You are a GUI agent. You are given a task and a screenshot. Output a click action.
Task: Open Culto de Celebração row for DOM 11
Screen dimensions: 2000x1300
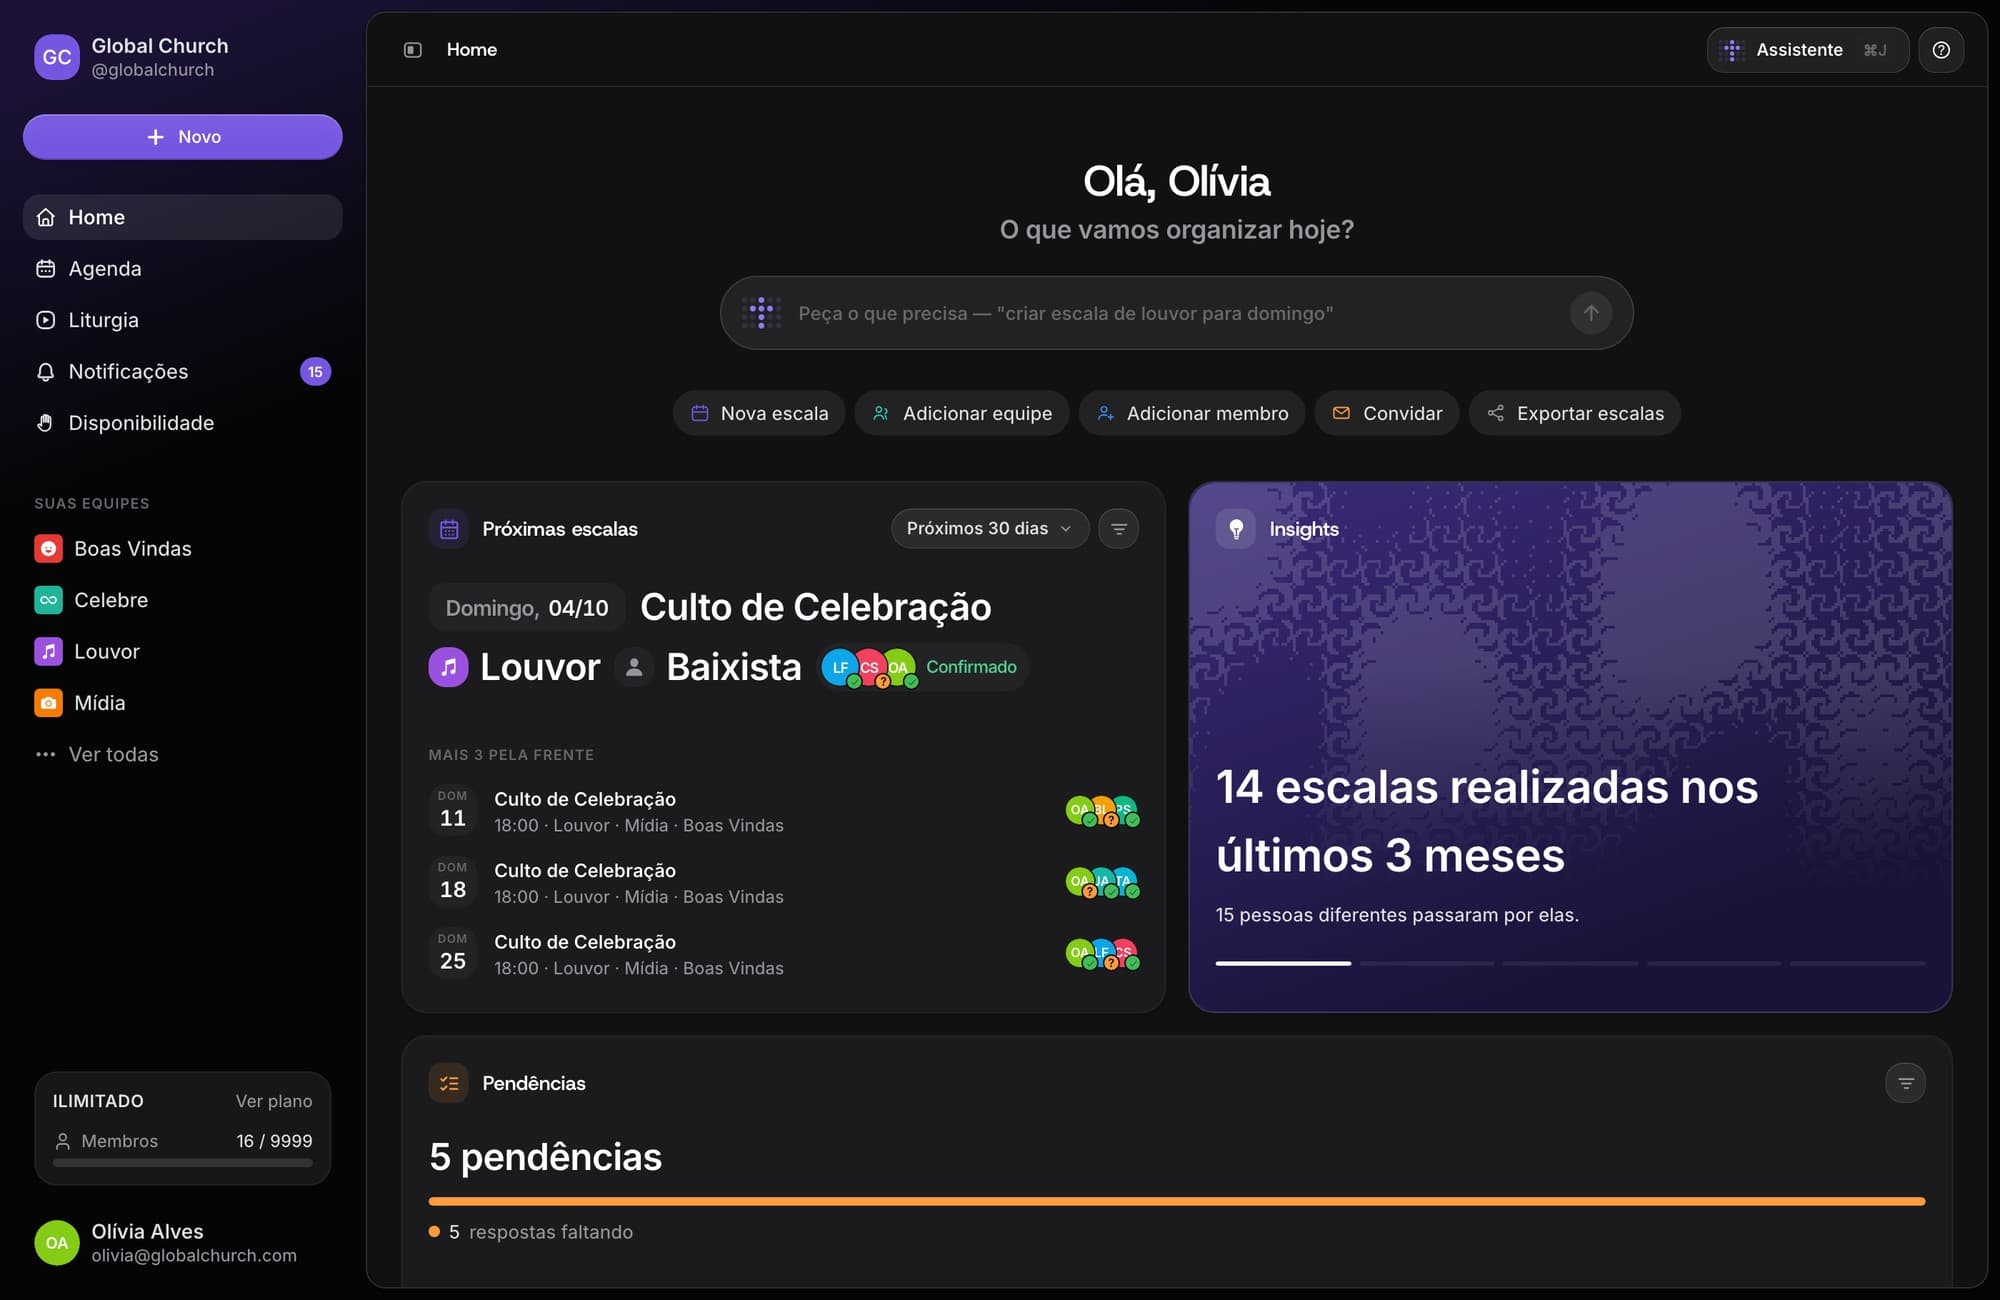pyautogui.click(x=784, y=811)
